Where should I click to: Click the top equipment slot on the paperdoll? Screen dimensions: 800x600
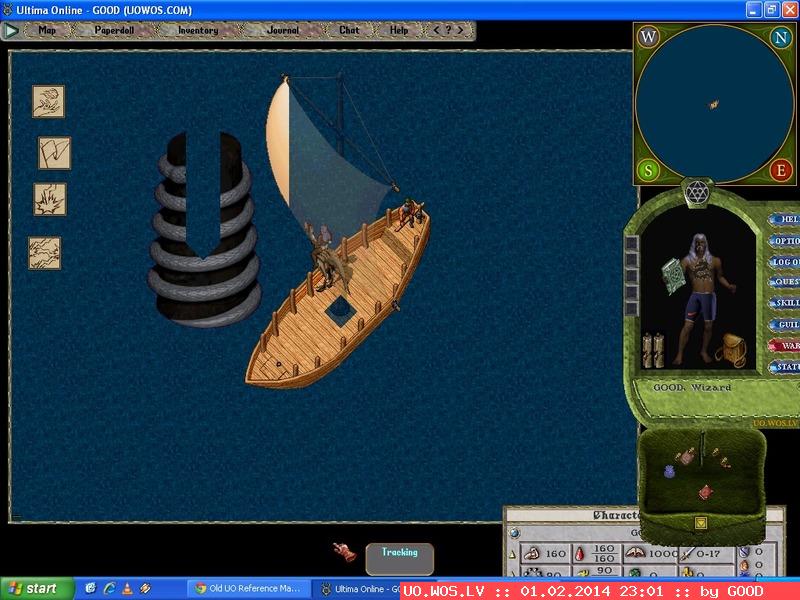click(x=632, y=243)
